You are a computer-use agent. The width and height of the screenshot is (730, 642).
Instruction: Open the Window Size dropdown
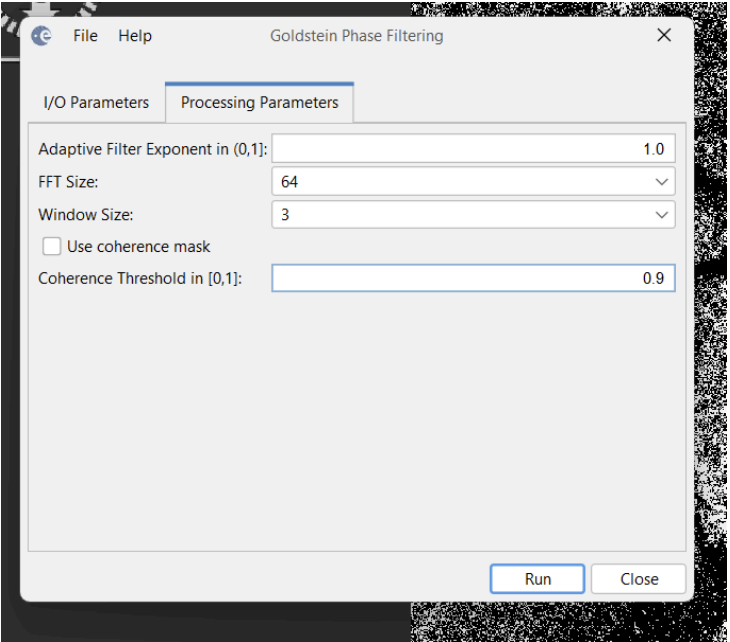point(473,215)
